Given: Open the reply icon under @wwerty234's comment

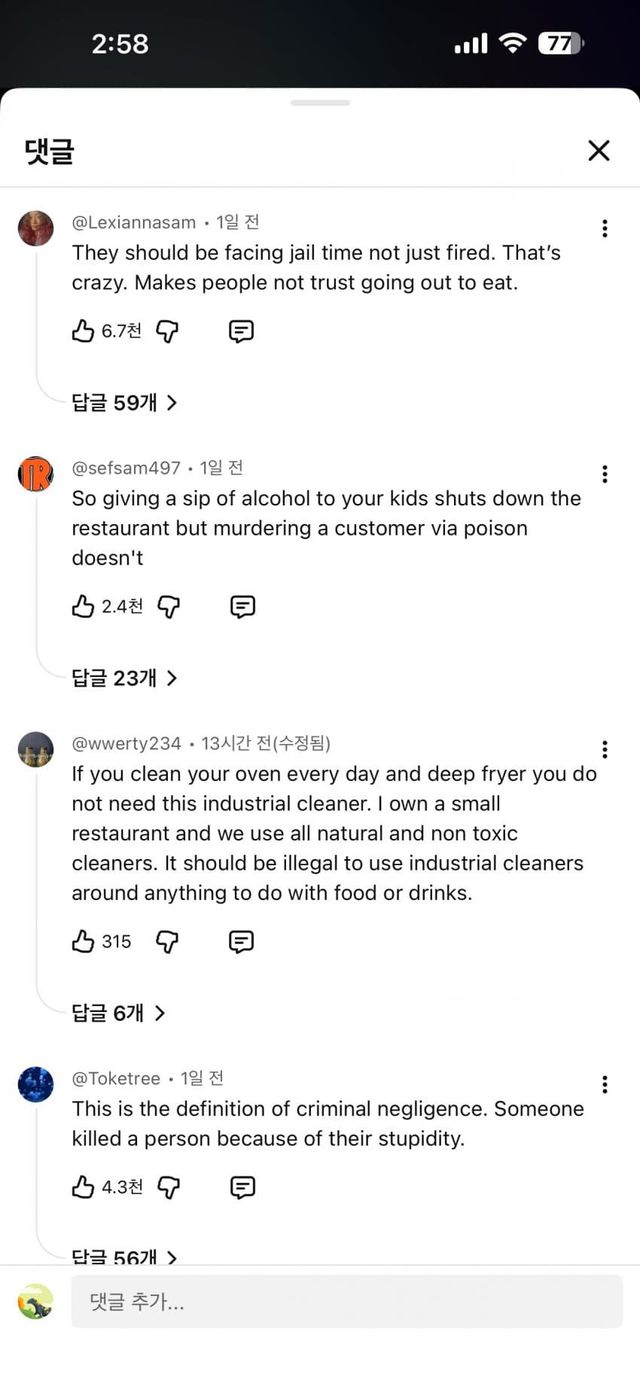Looking at the screenshot, I should click(x=241, y=941).
